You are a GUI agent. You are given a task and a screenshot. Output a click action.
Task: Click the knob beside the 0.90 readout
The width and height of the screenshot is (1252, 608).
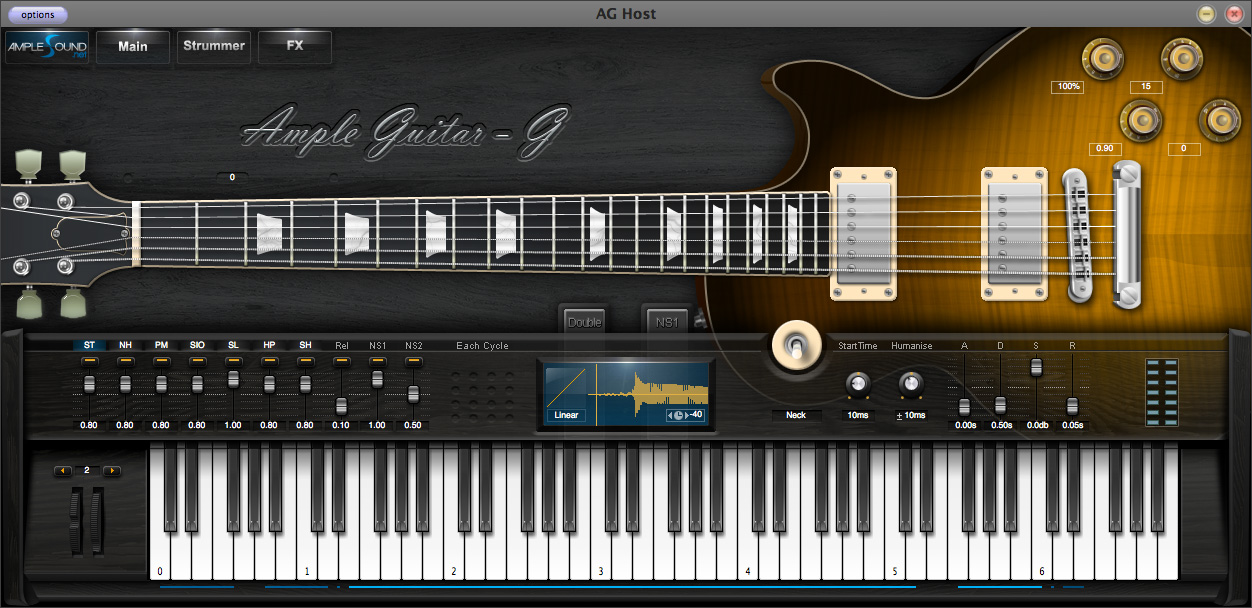pos(1141,121)
